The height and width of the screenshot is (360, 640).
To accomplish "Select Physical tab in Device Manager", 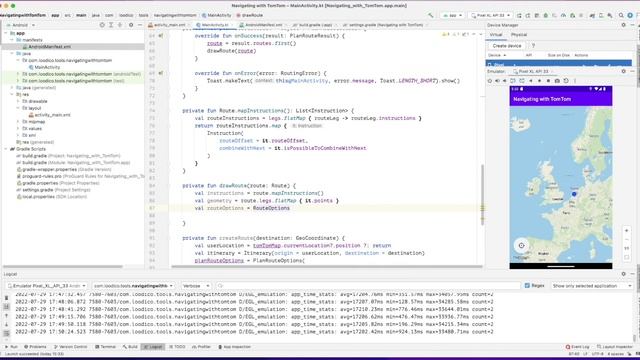I will tap(519, 35).
